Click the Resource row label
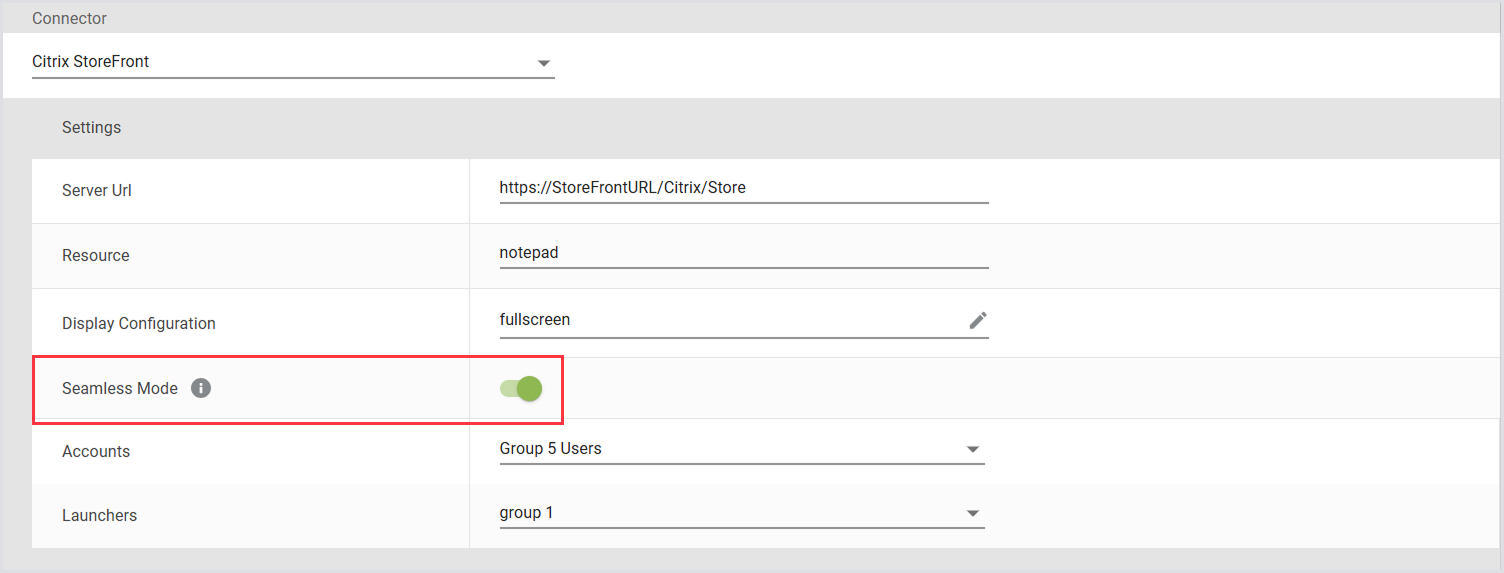Screen dimensions: 1504x573 click(x=96, y=256)
